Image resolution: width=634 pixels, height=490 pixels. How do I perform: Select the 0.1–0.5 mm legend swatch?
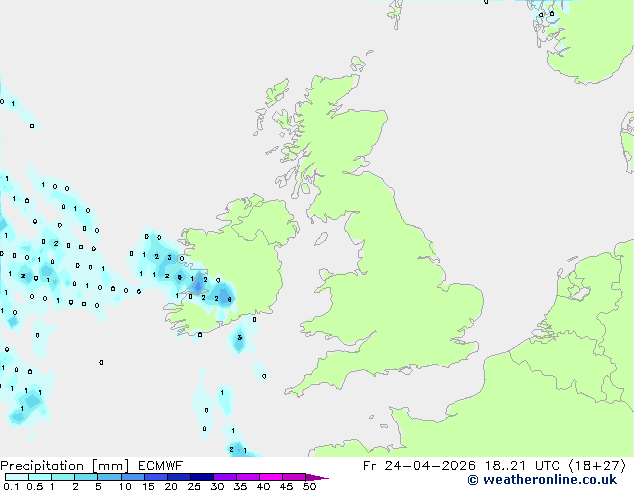pos(17,477)
